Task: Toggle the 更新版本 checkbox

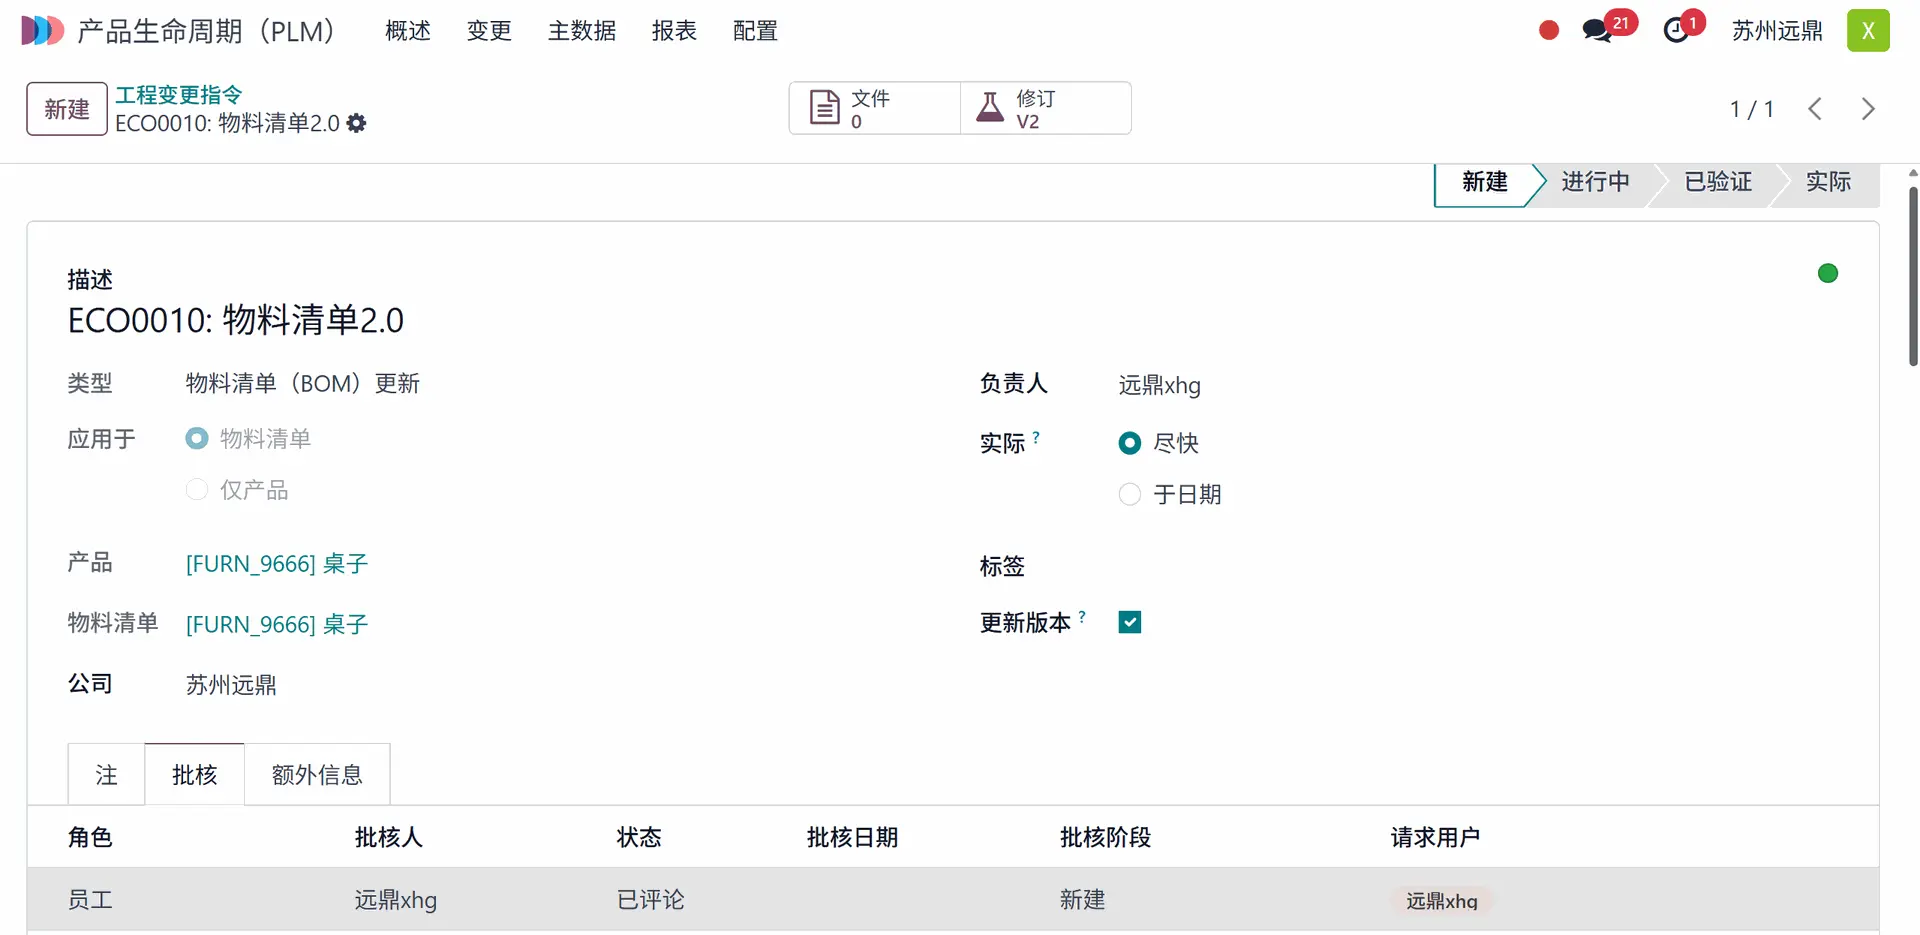Action: click(1130, 623)
